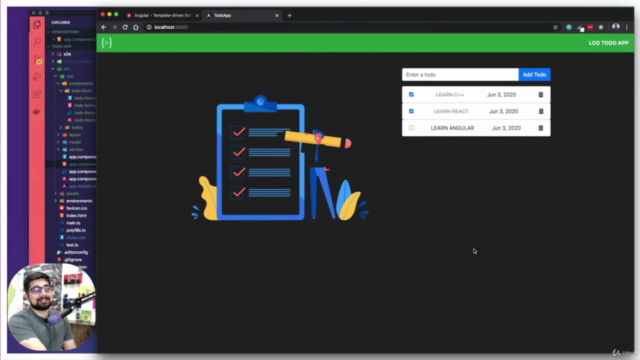Close app.component in Open Editors
Viewport: 640px width, 360px height.
[53, 39]
